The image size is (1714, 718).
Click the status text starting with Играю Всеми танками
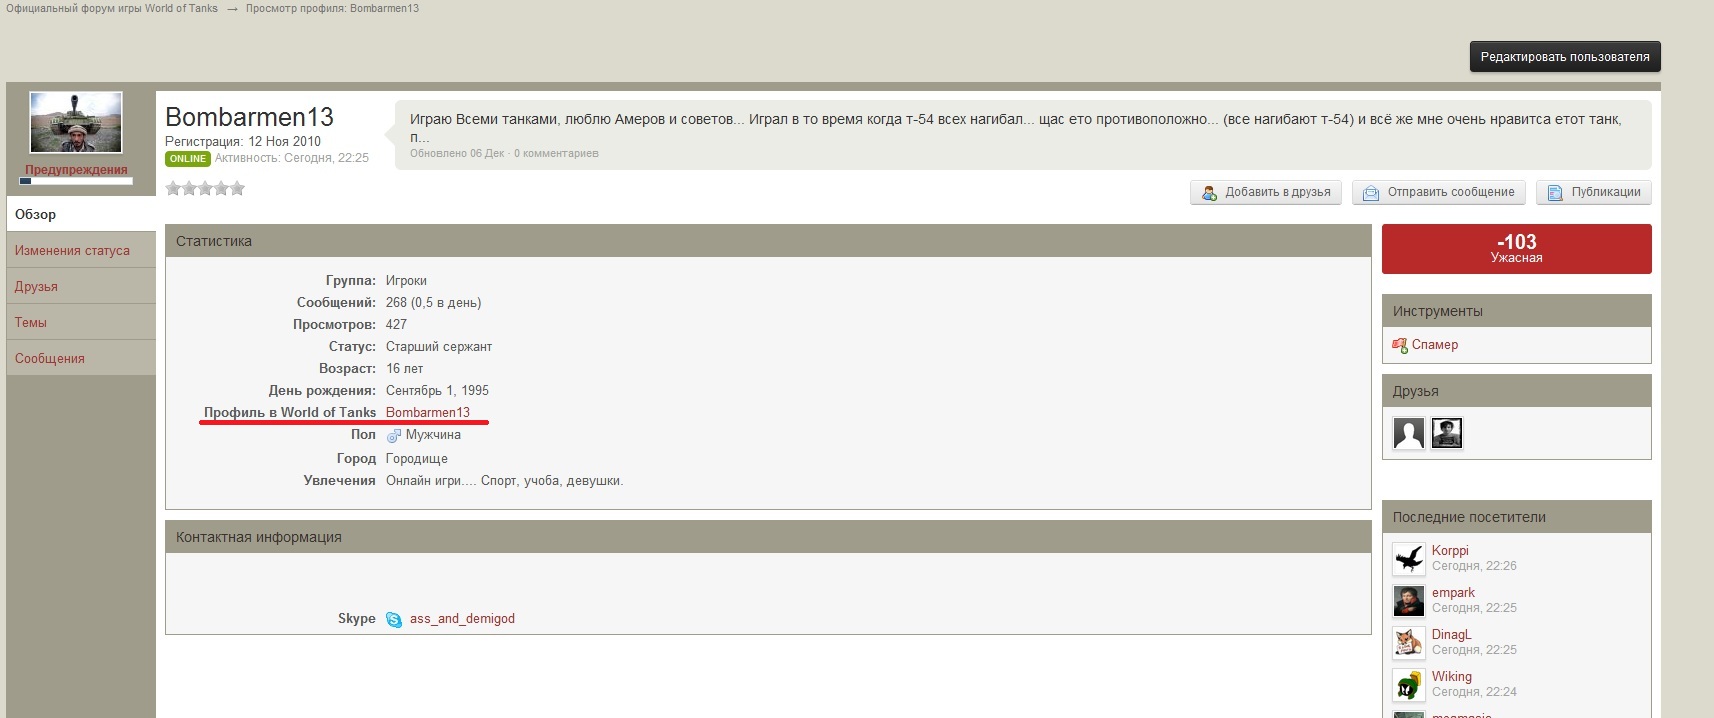1015,127
